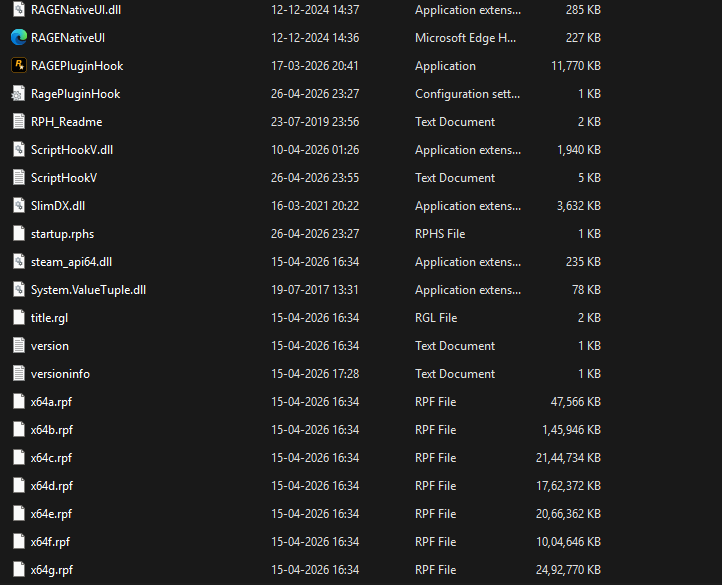Screen dimensions: 722x585
Task: Click the date 19-07-2017 13:31
Action: [x=314, y=290]
